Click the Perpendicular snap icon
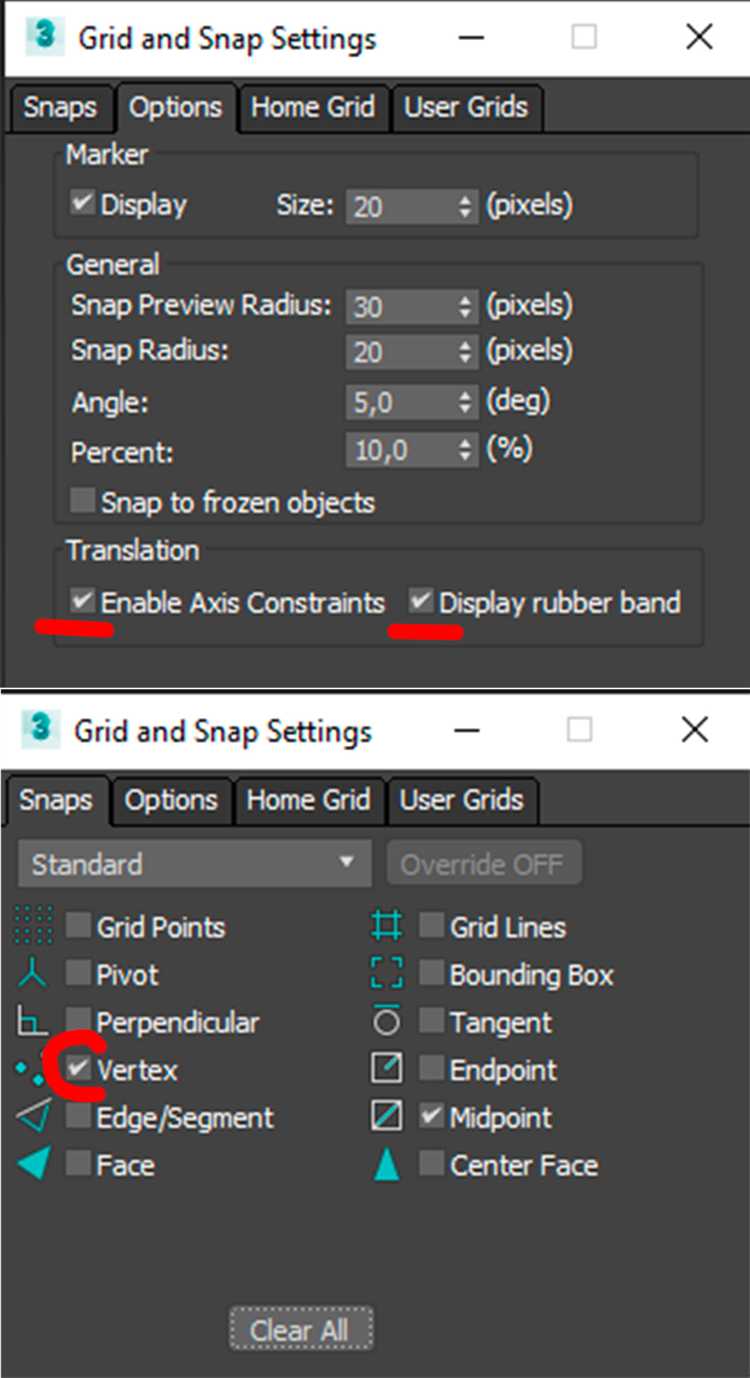The height and width of the screenshot is (1378, 750). tap(33, 1022)
